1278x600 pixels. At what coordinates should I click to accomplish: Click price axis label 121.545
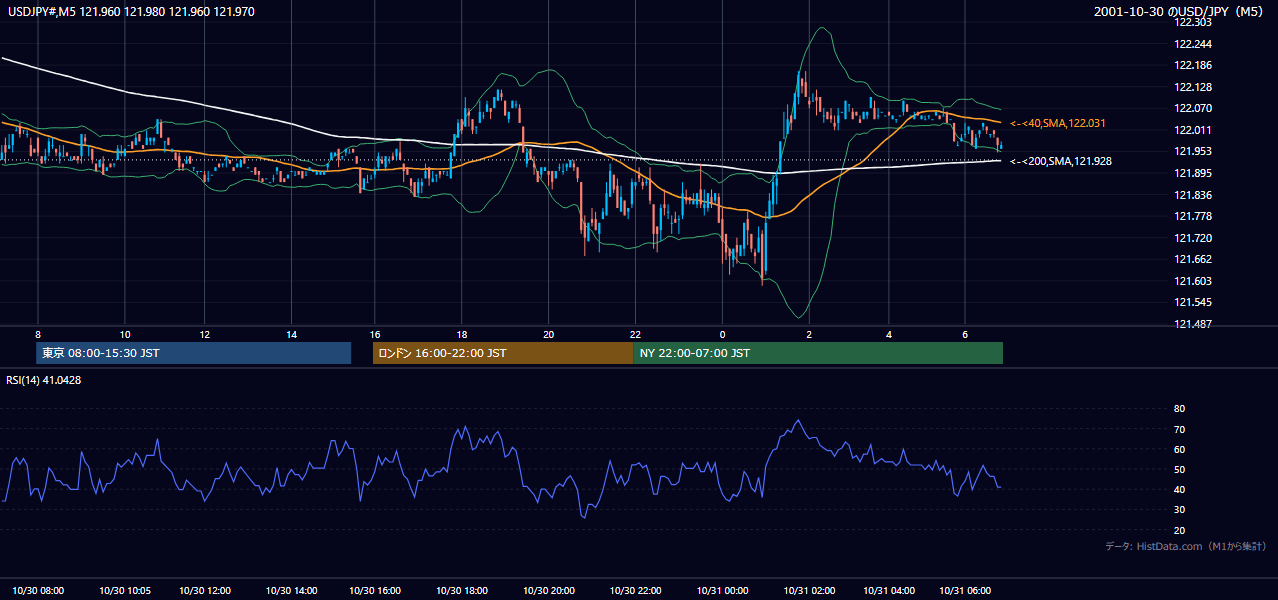coord(1192,303)
